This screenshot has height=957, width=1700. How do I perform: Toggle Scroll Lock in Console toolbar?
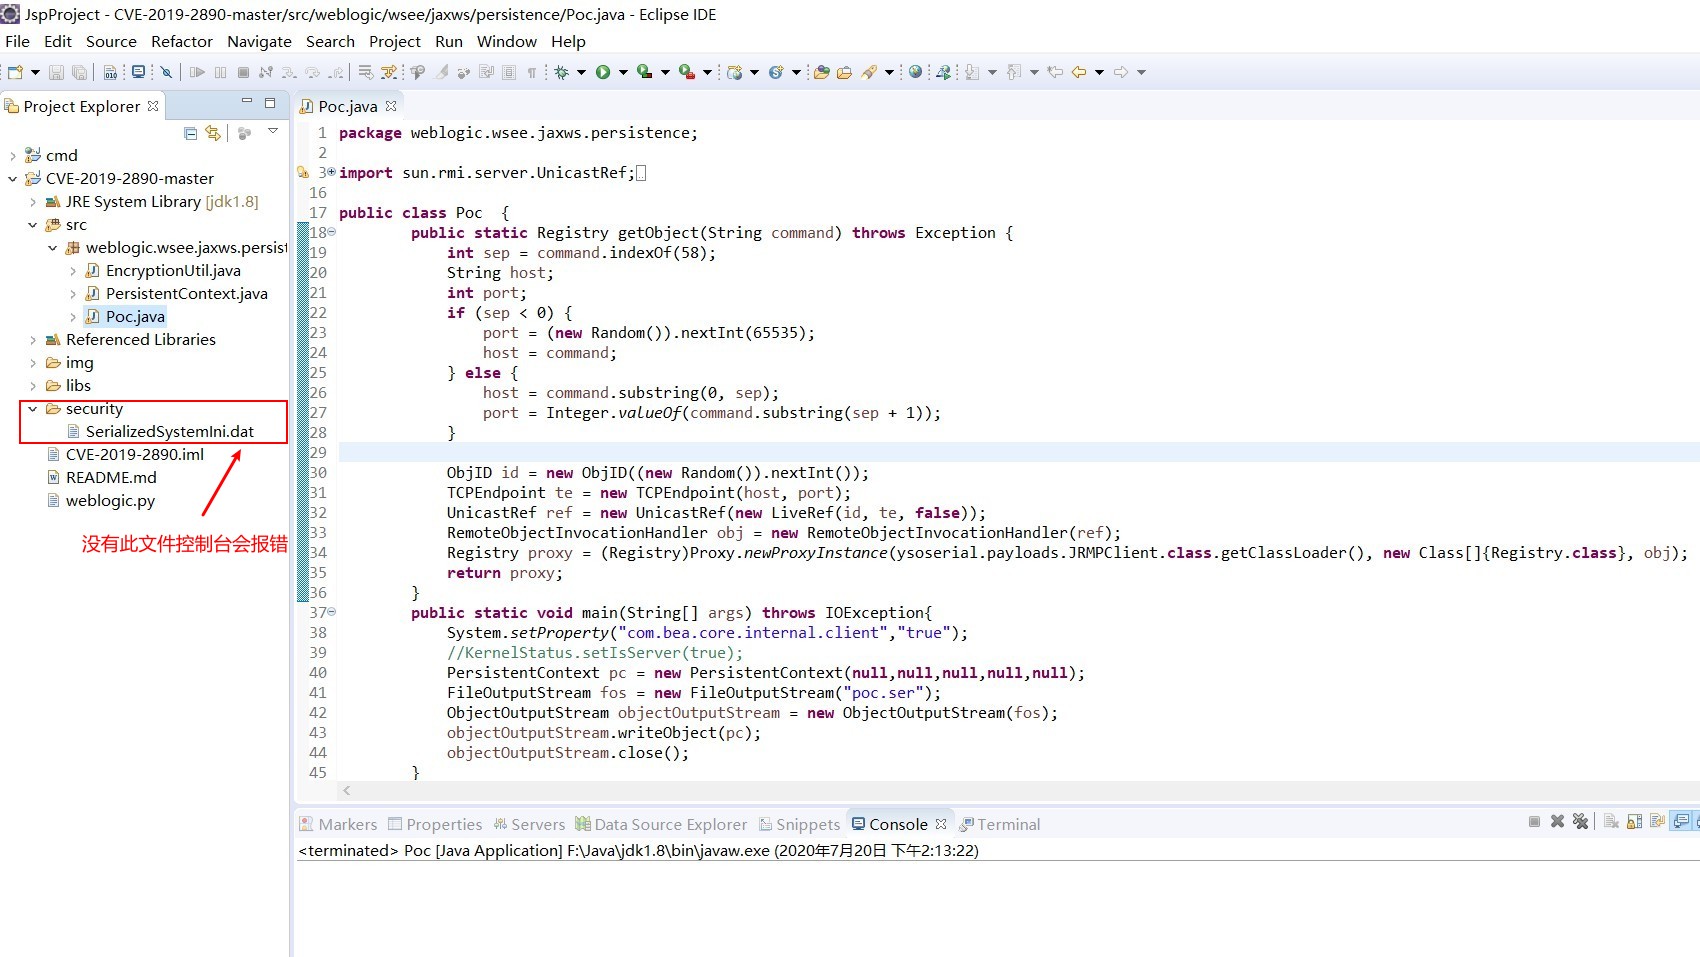point(1634,821)
